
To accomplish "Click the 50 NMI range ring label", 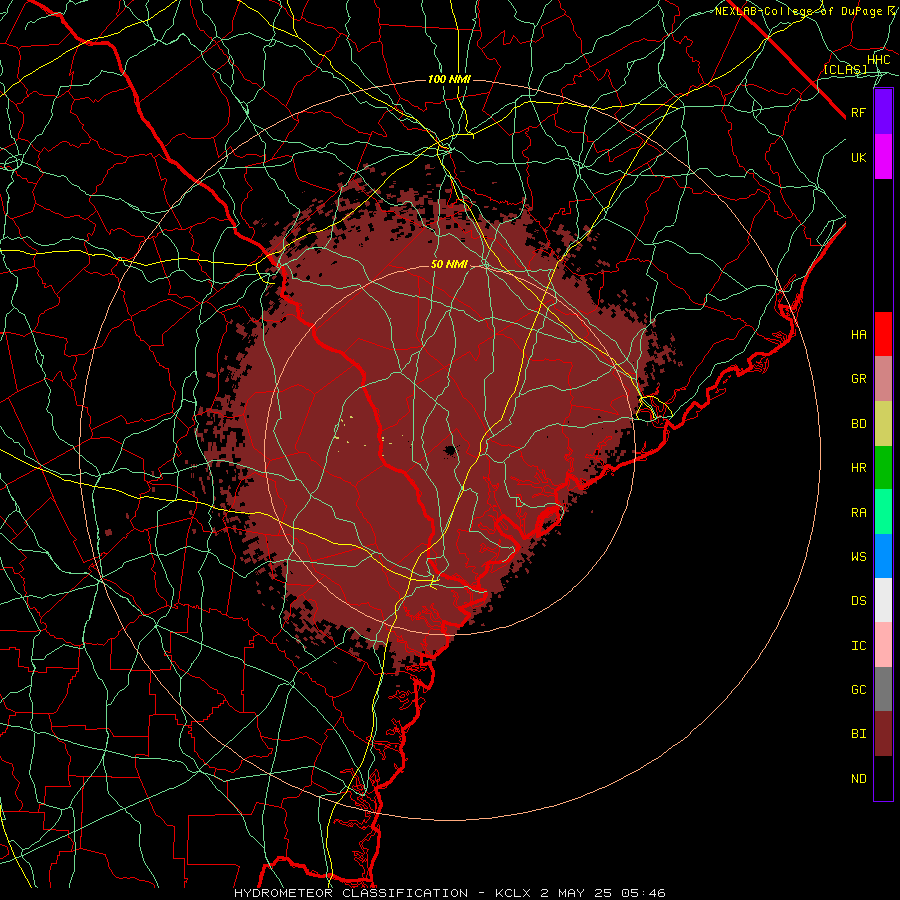I will pyautogui.click(x=449, y=264).
